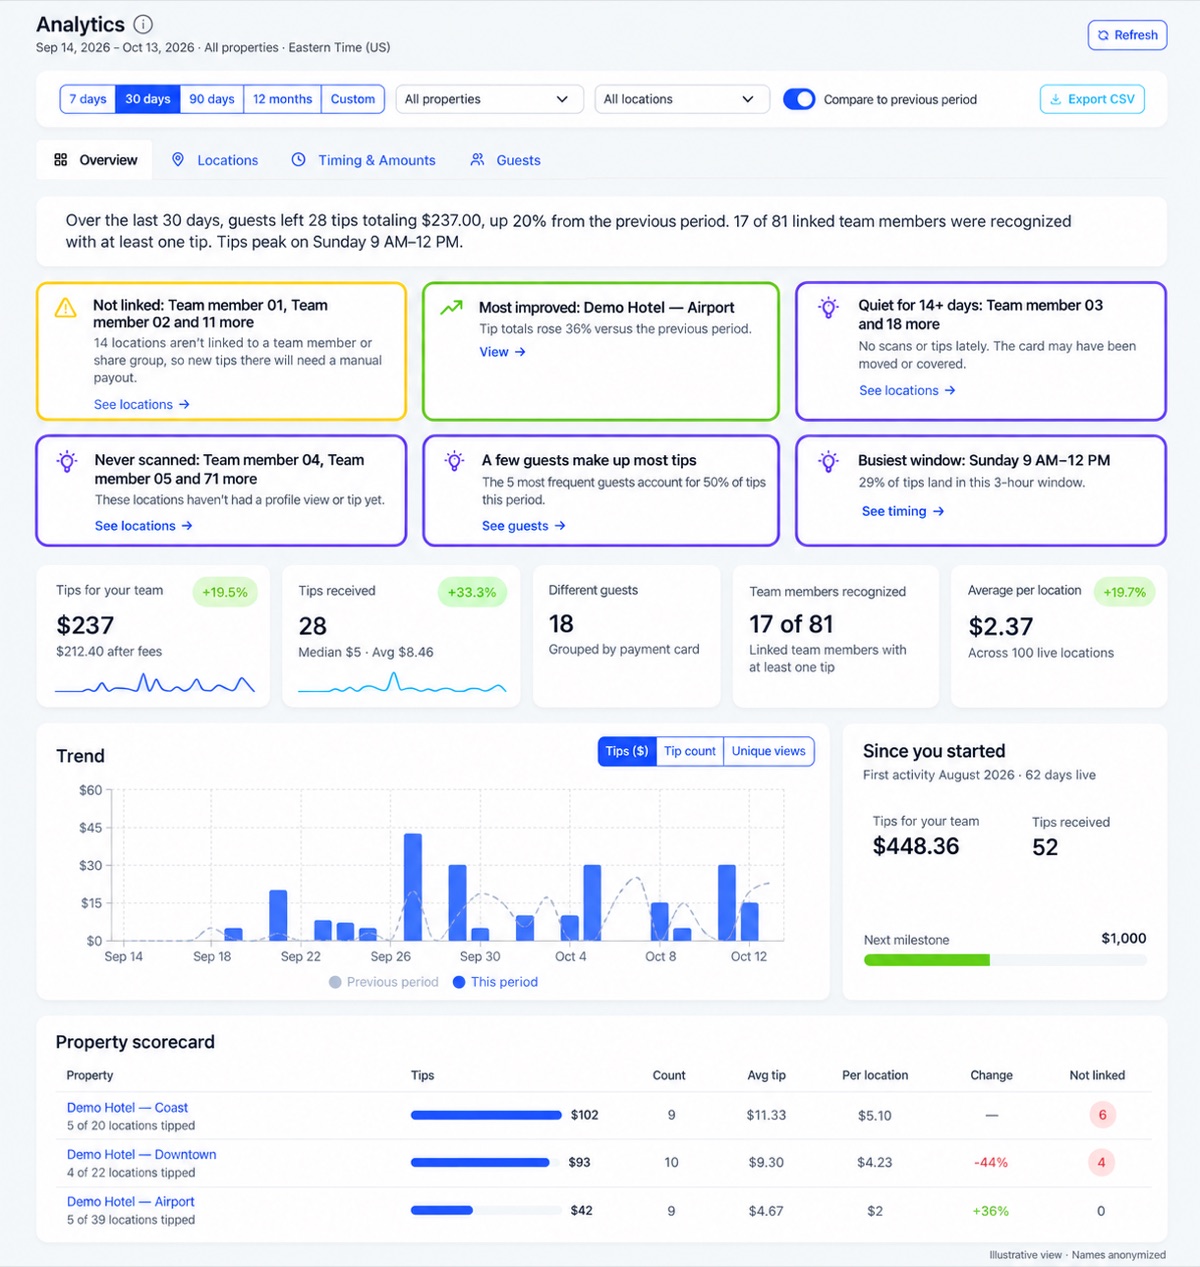The image size is (1200, 1267).
Task: Toggle This period legend item
Action: click(x=495, y=982)
